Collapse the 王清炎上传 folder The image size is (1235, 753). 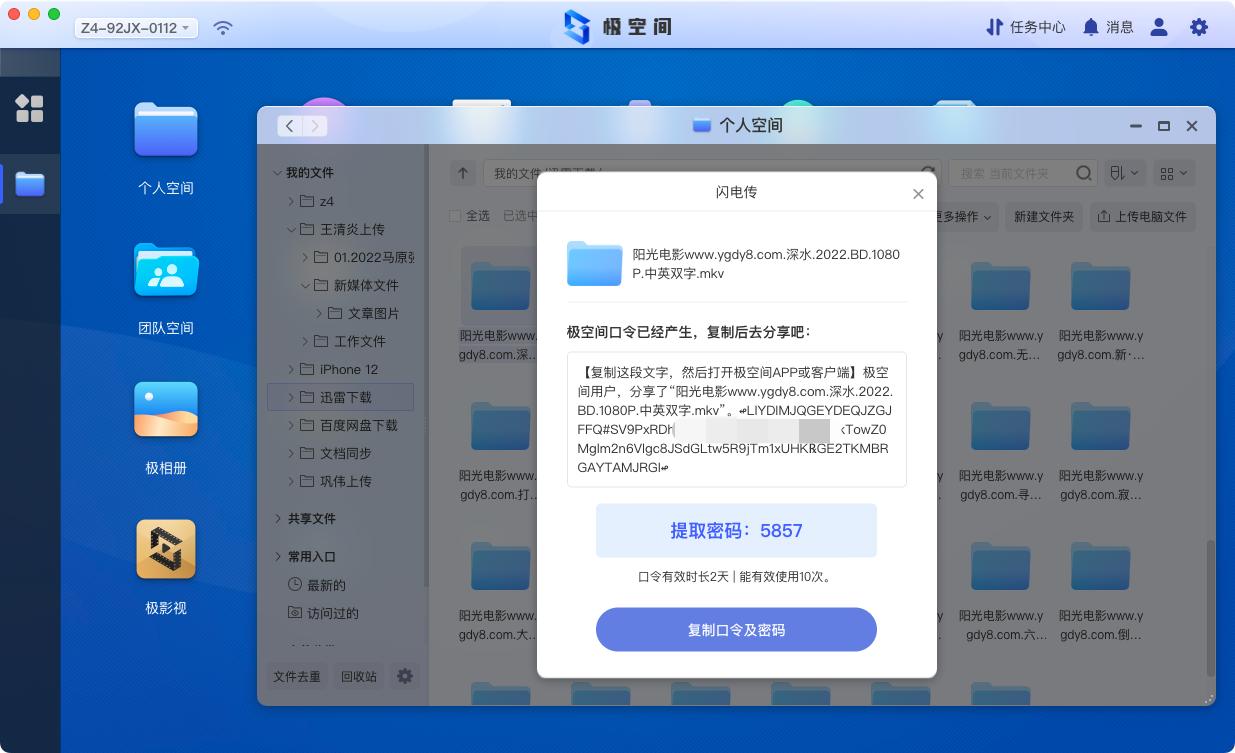coord(292,229)
